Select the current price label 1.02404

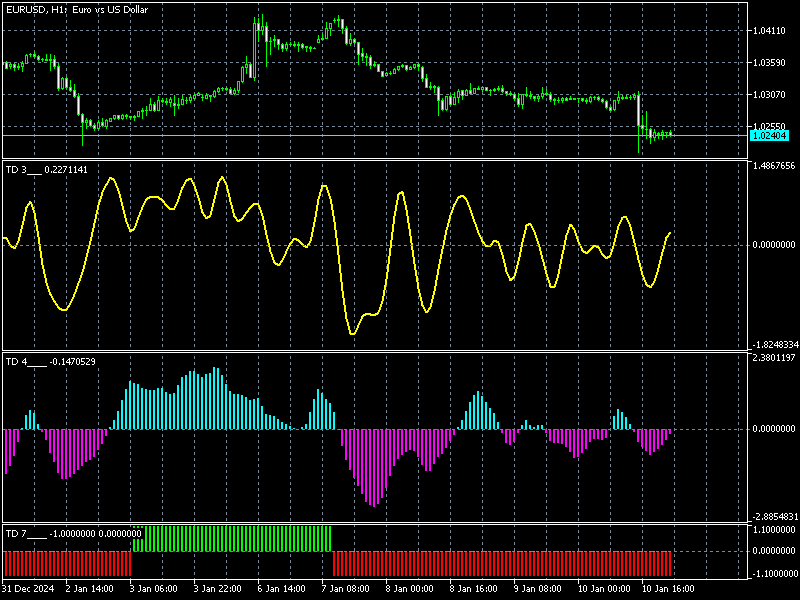coord(769,136)
